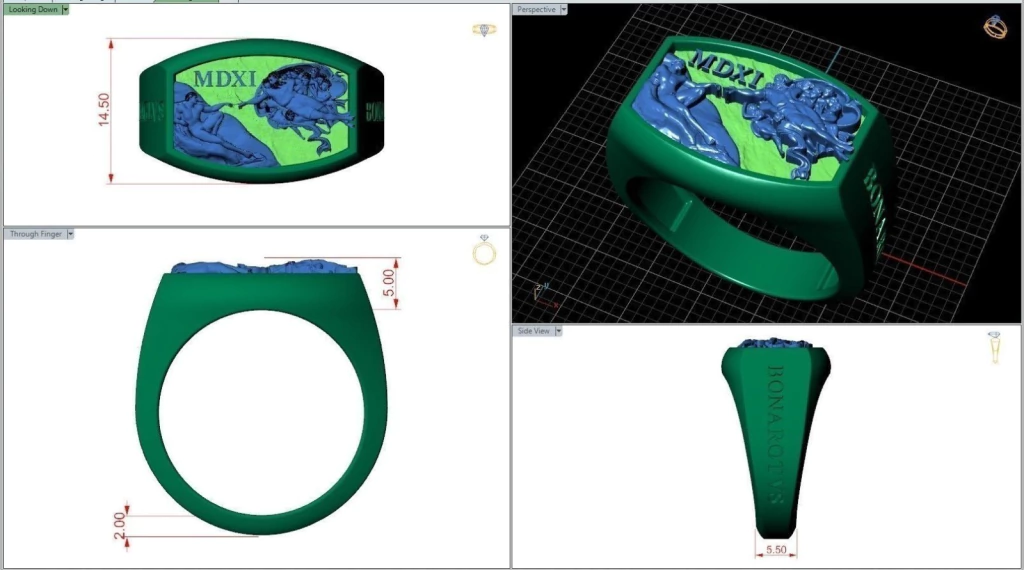Open the Looking Down viewport dropdown arrow
The image size is (1024, 570).
(65, 9)
